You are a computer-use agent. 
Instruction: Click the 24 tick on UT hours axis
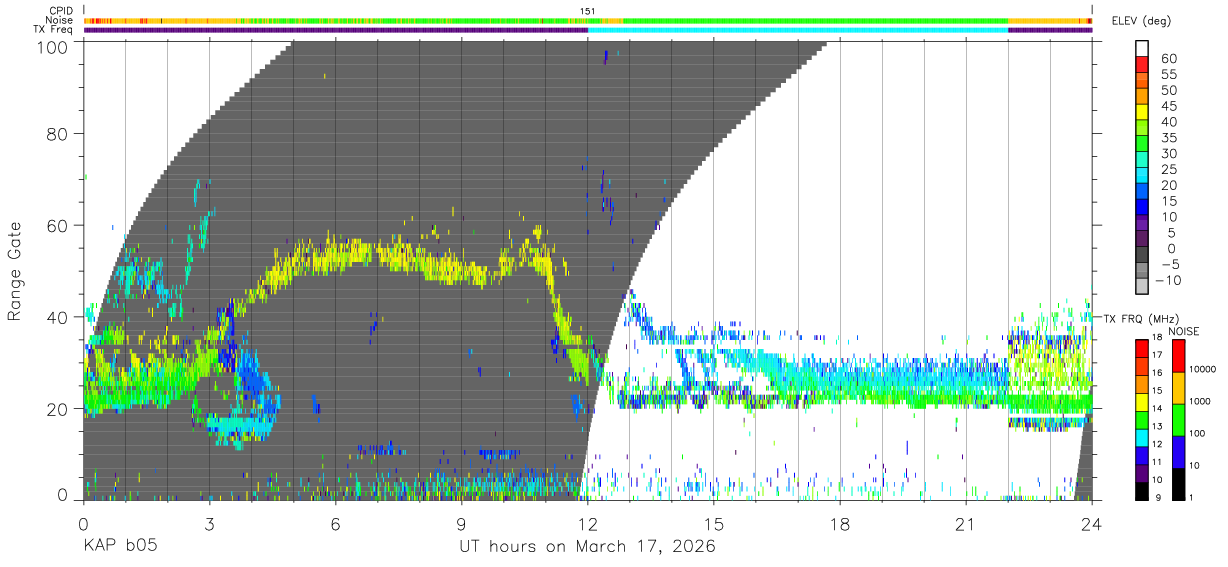point(1092,524)
